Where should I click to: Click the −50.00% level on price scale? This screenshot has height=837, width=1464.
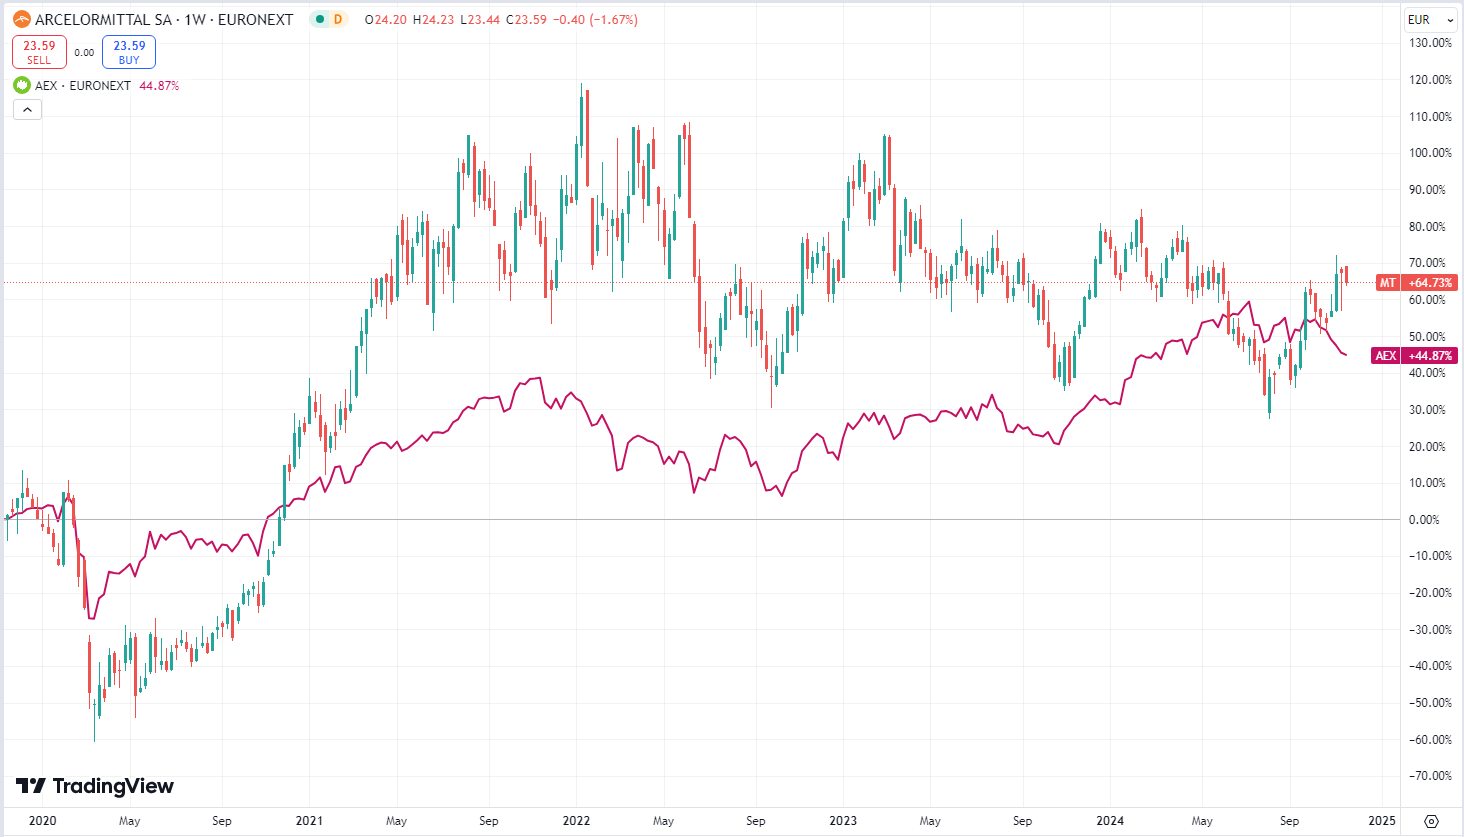1428,703
